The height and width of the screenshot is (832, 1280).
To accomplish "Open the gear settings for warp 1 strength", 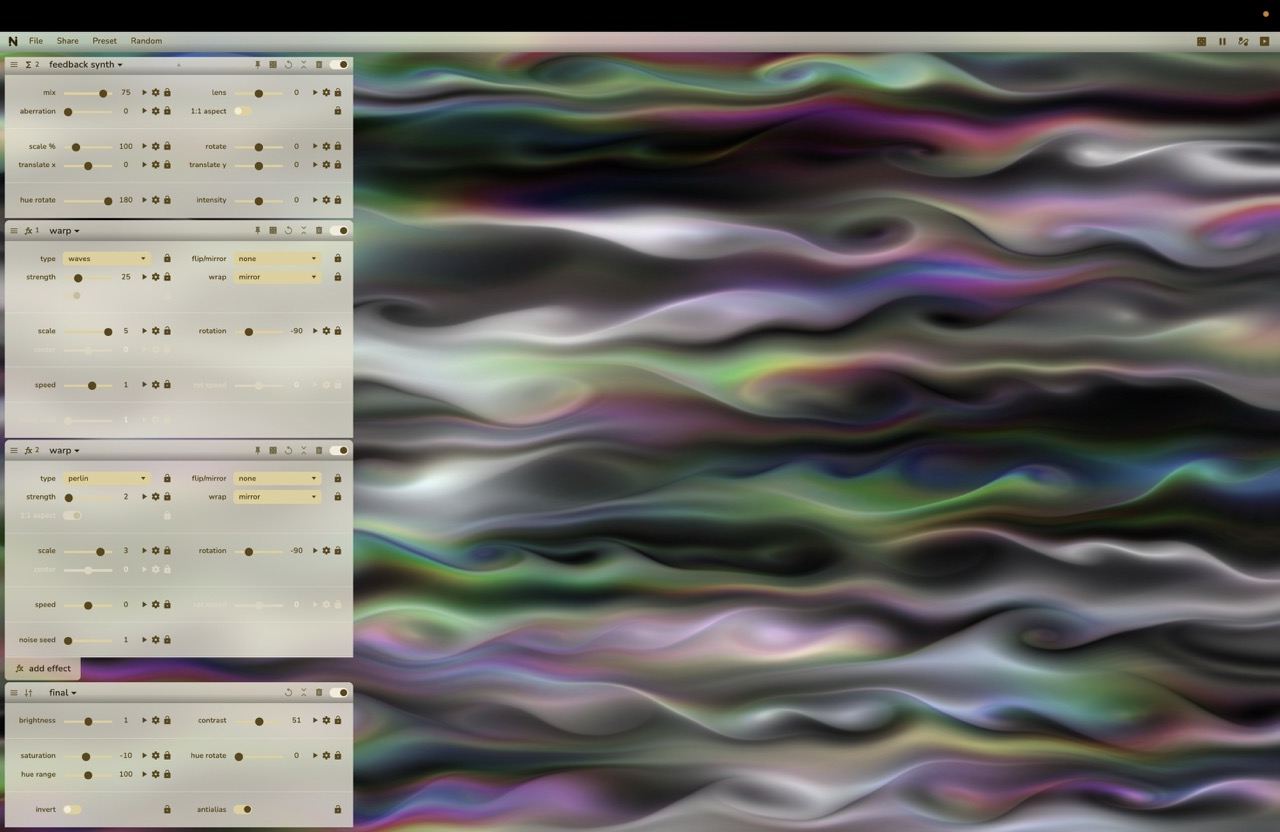I will pyautogui.click(x=155, y=277).
